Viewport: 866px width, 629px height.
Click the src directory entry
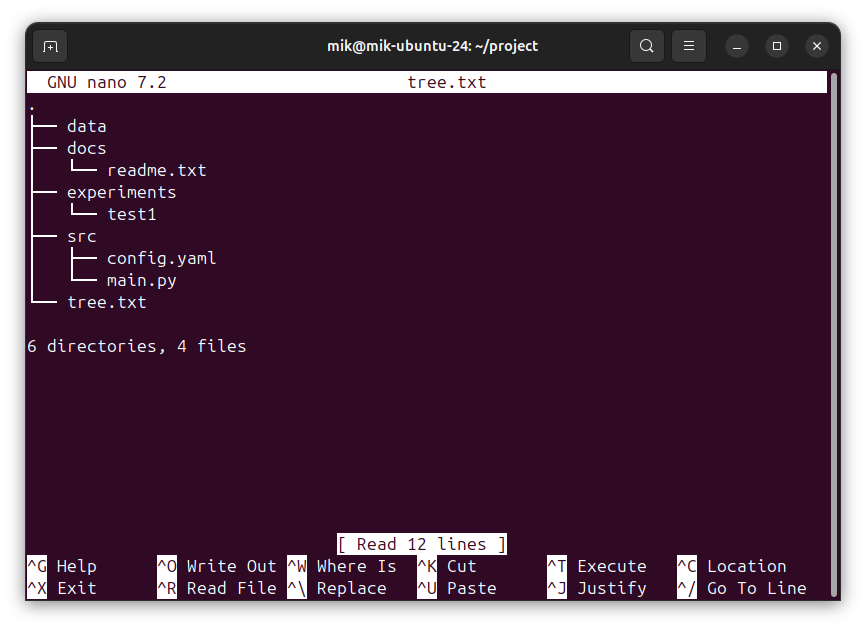pyautogui.click(x=81, y=236)
